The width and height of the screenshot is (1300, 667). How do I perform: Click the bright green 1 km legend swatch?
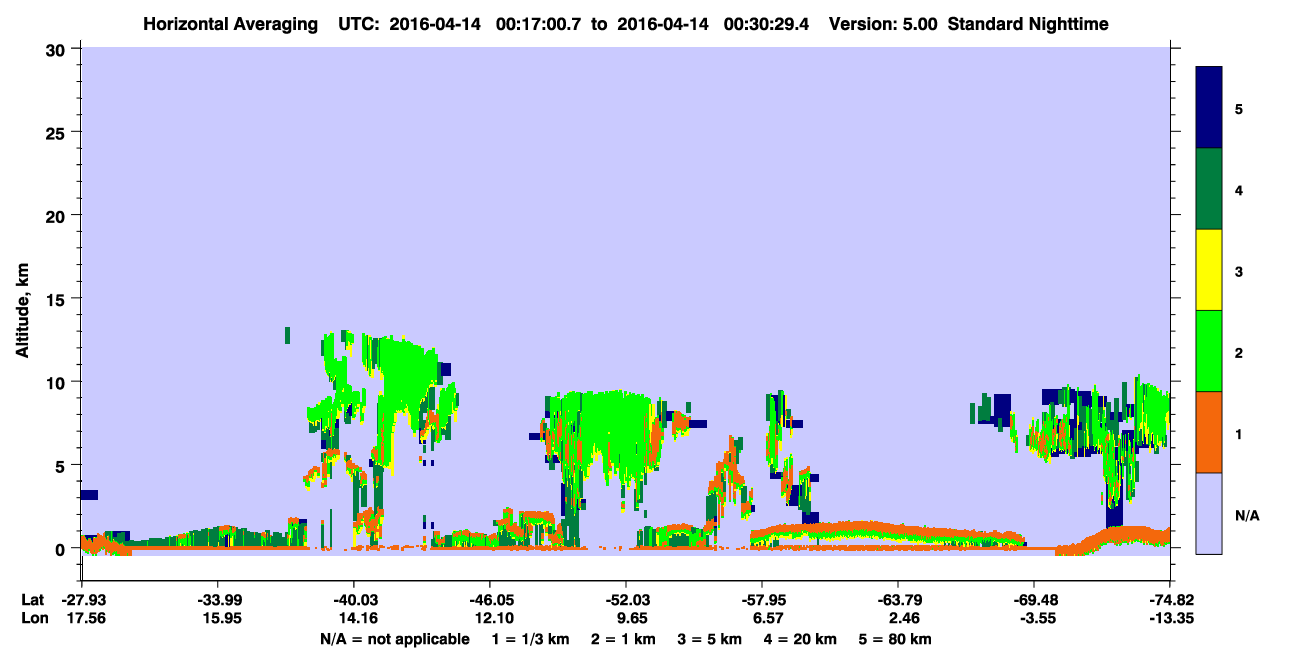click(1209, 351)
